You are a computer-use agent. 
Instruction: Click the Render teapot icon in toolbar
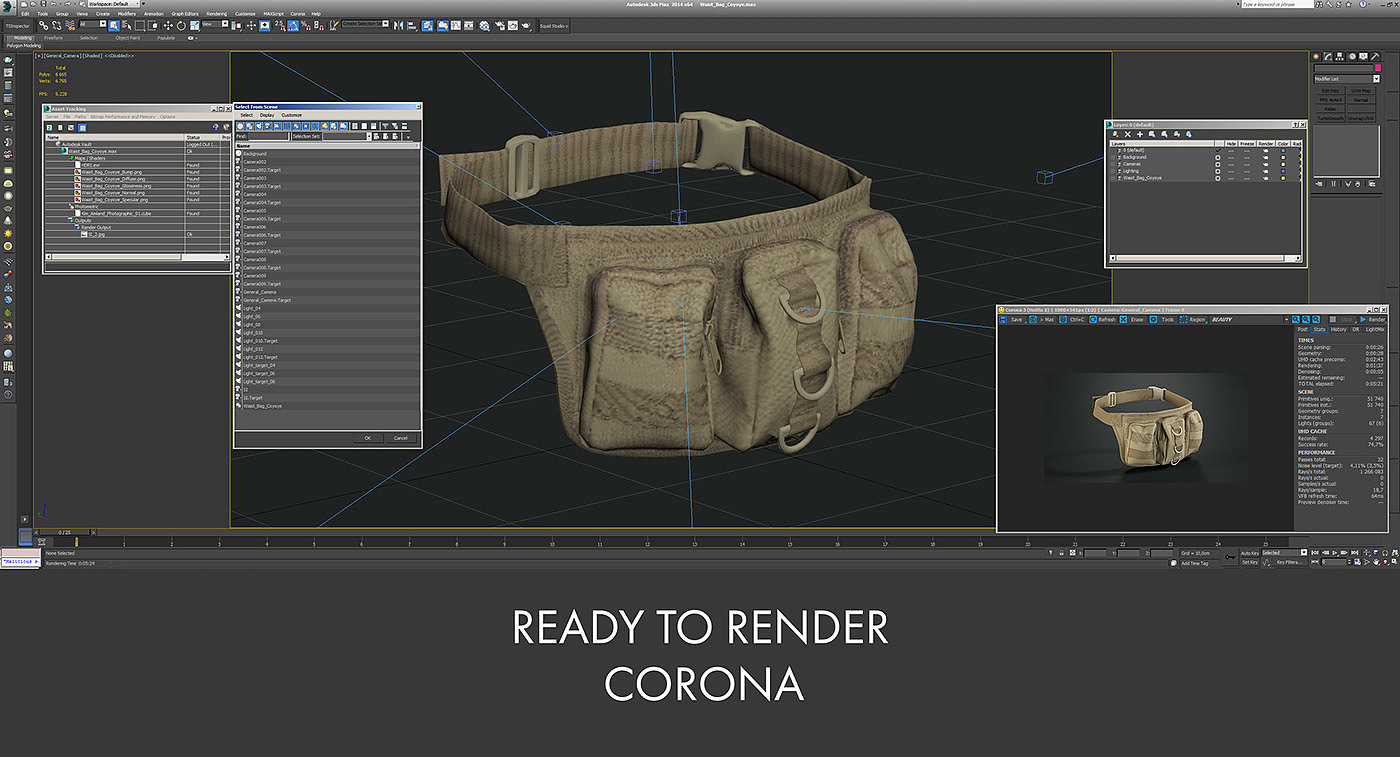[x=528, y=25]
